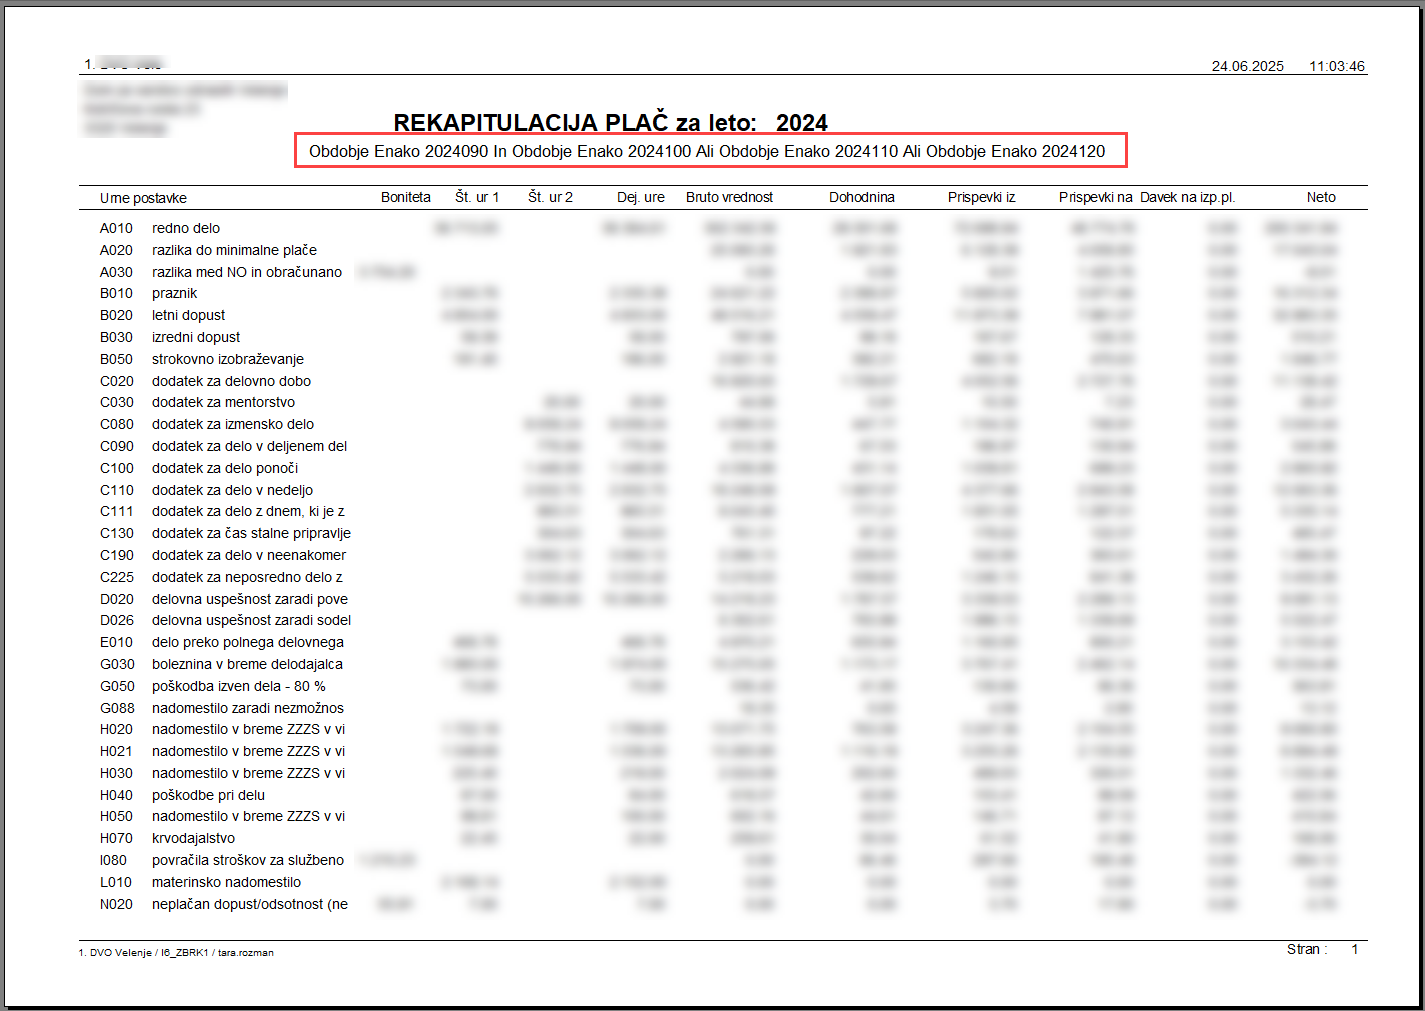Screen dimensions: 1425x1011
Task: Click the Prispevki iz column header
Action: 982,197
